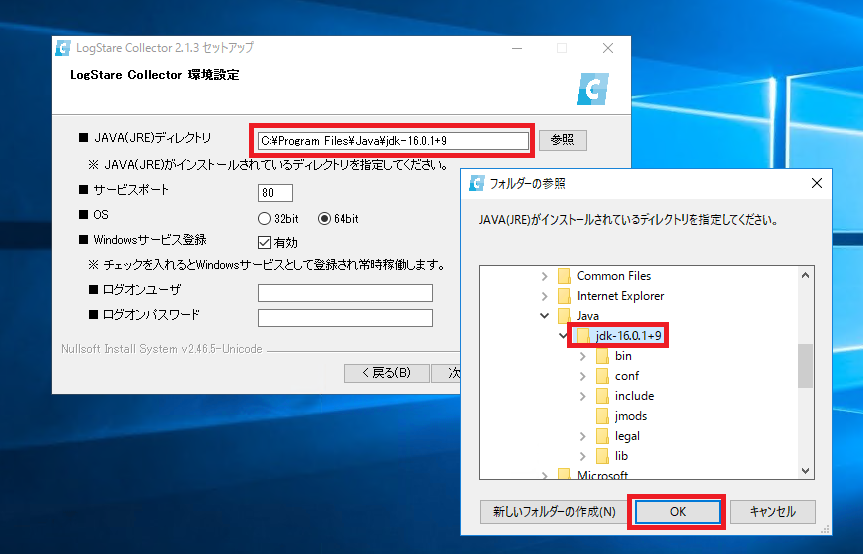
Task: Click キャンセル in folder browse dialog
Action: (x=773, y=512)
